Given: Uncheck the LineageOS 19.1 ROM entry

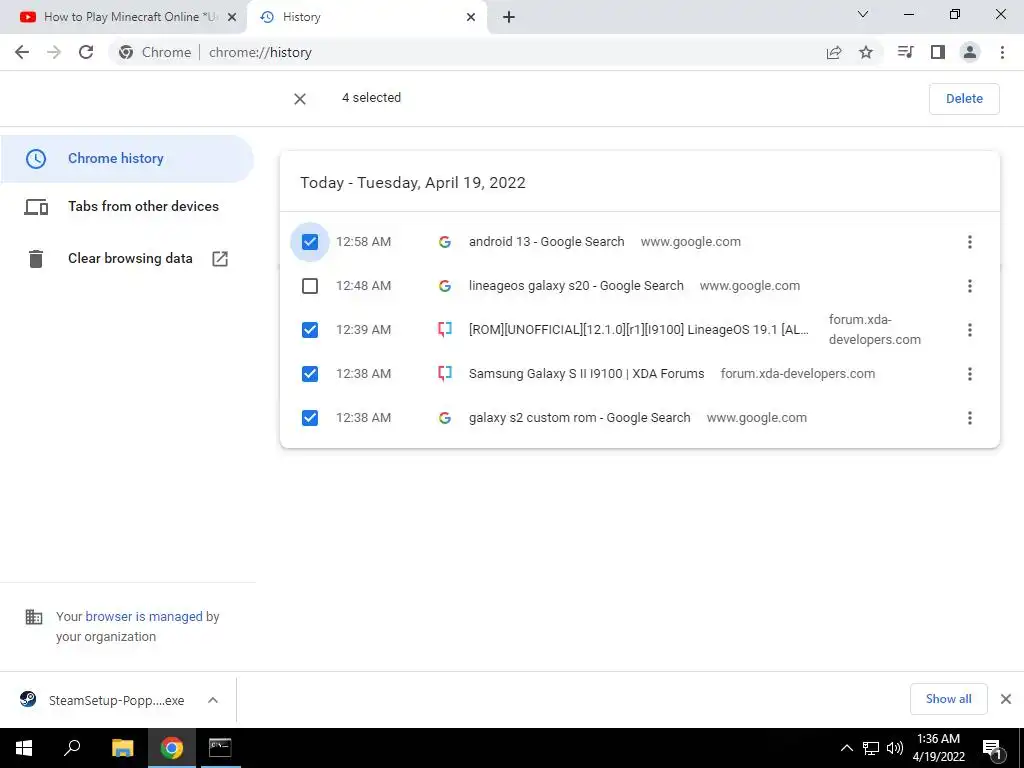Looking at the screenshot, I should point(310,330).
